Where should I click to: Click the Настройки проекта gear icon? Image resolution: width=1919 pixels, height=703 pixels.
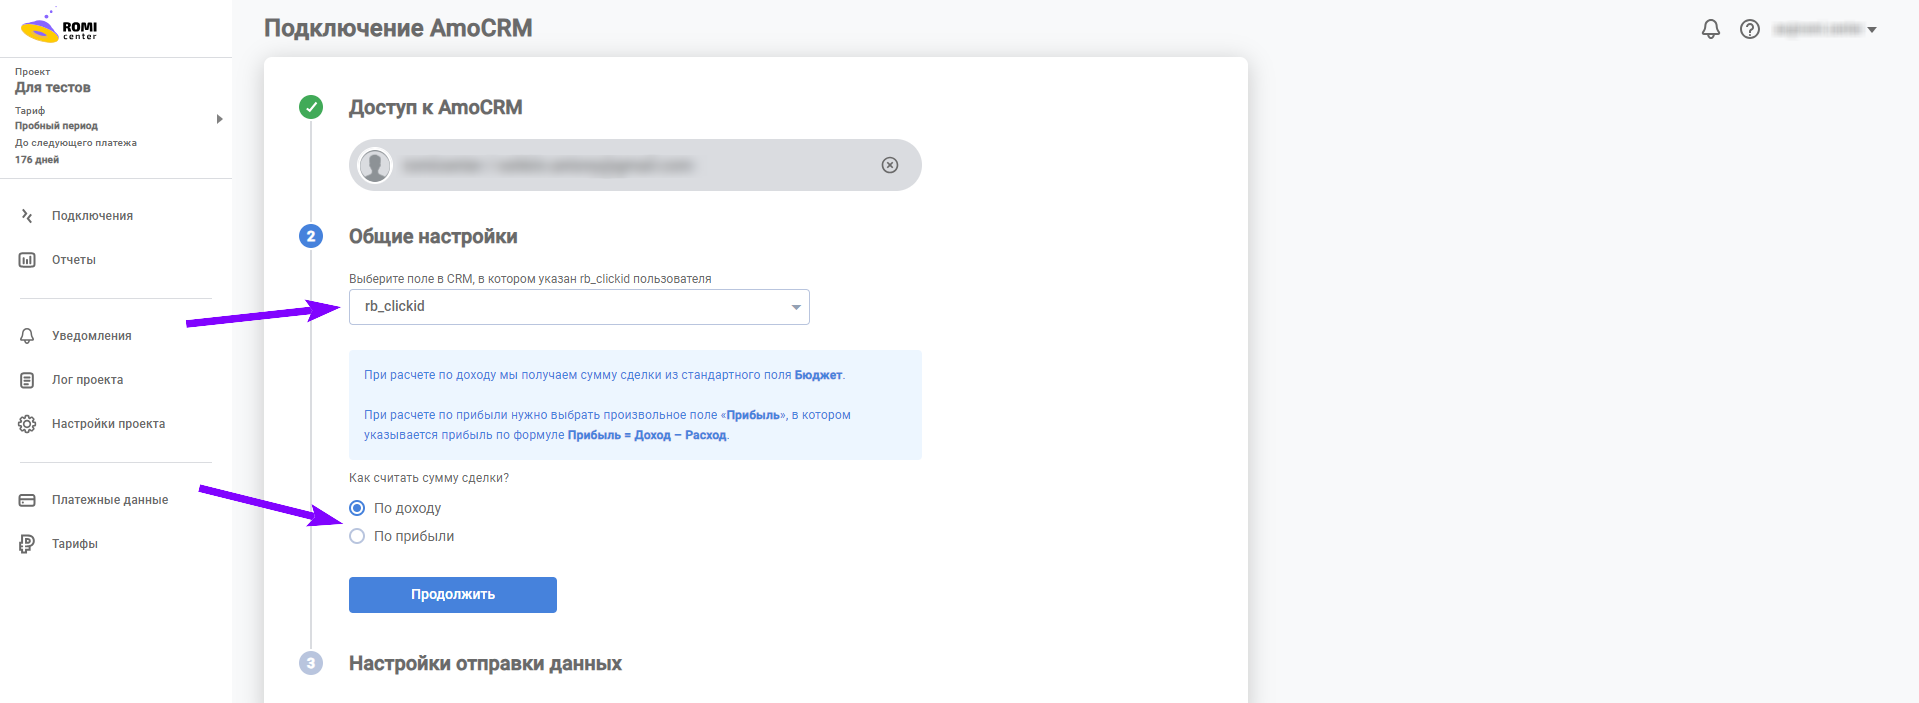click(27, 424)
